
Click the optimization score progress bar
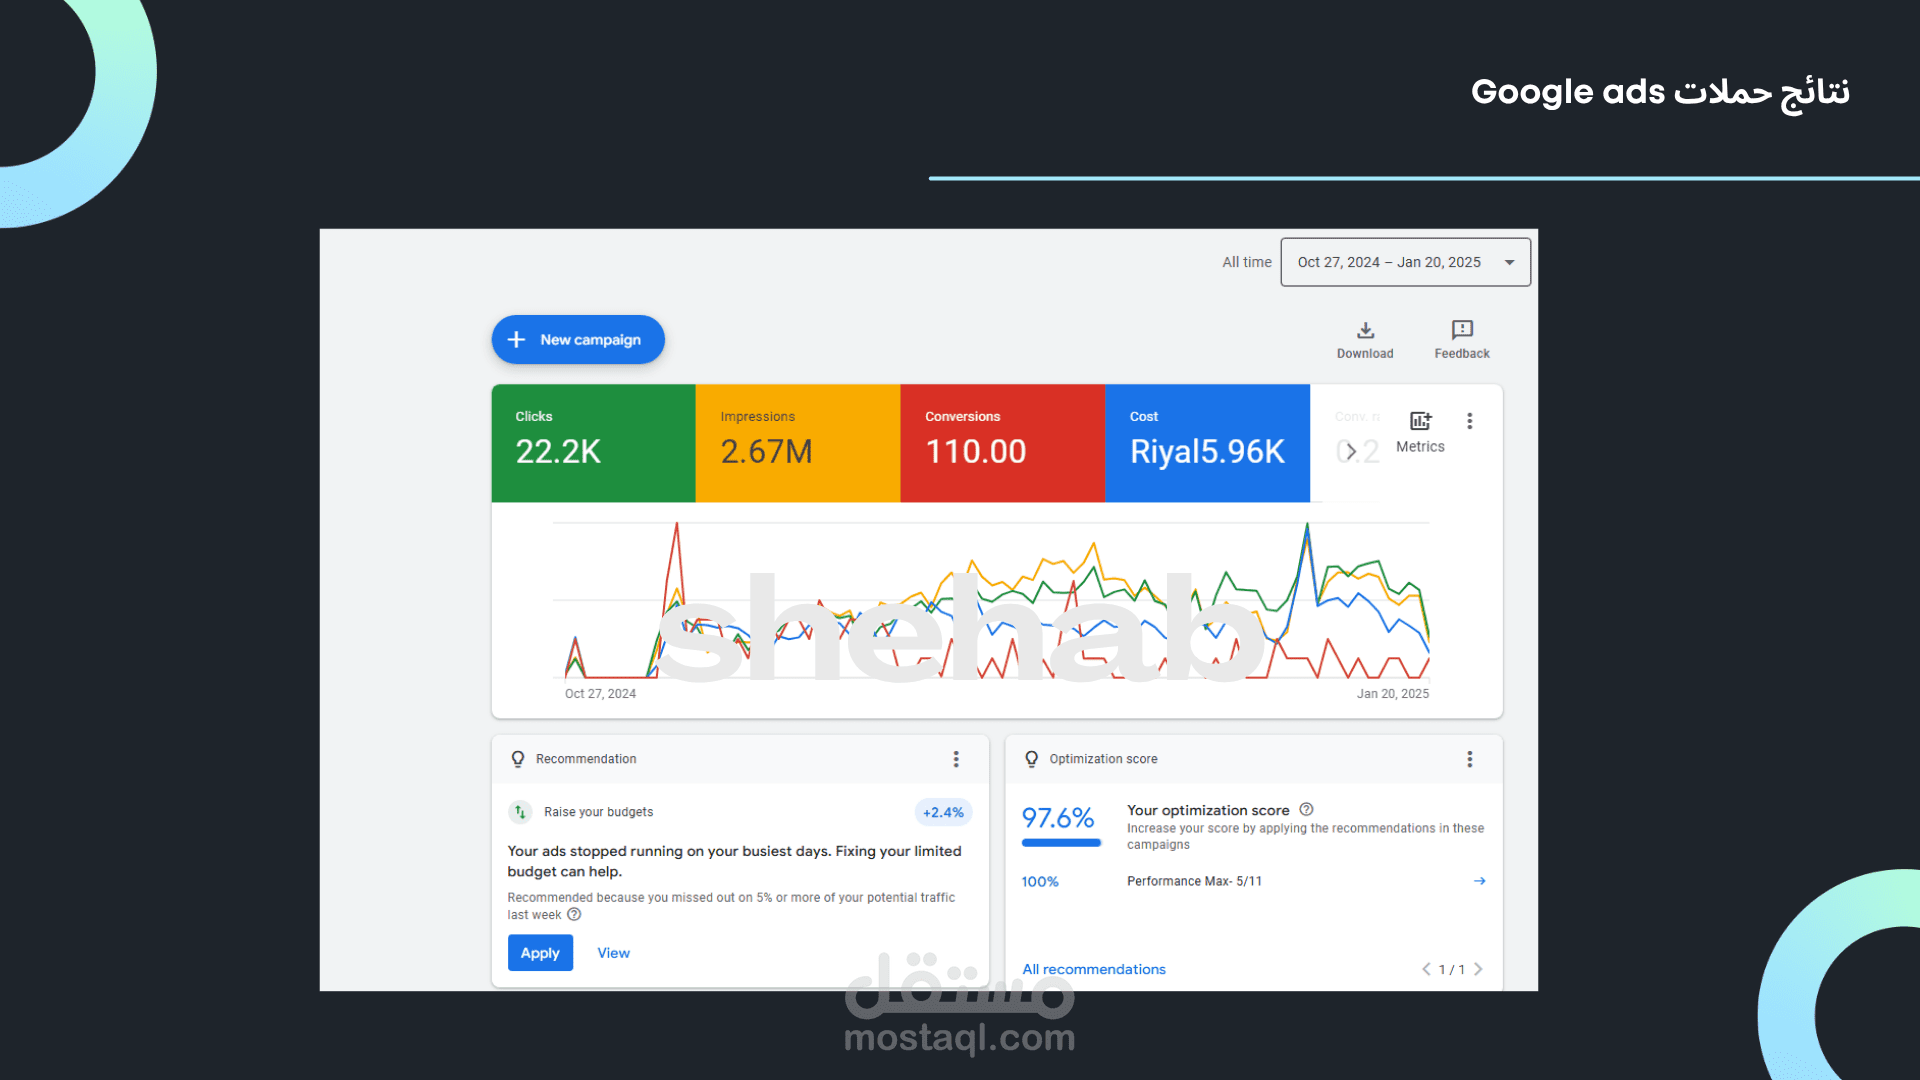(1061, 843)
